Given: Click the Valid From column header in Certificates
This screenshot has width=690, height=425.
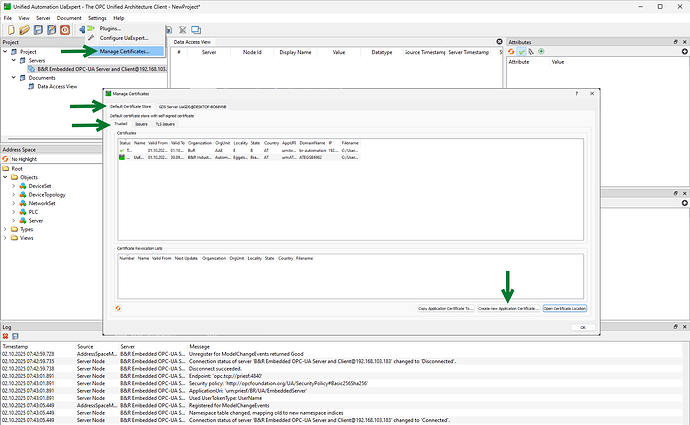Looking at the screenshot, I should point(158,143).
